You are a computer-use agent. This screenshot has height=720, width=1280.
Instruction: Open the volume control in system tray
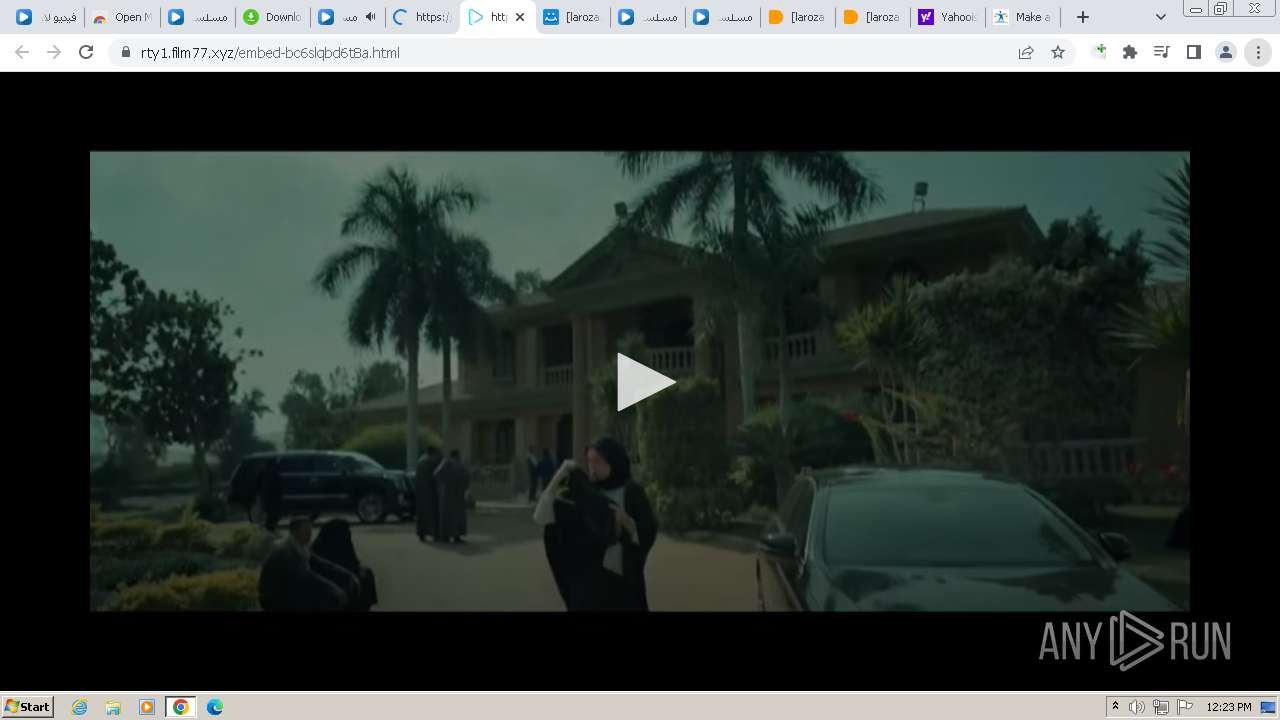point(1137,707)
